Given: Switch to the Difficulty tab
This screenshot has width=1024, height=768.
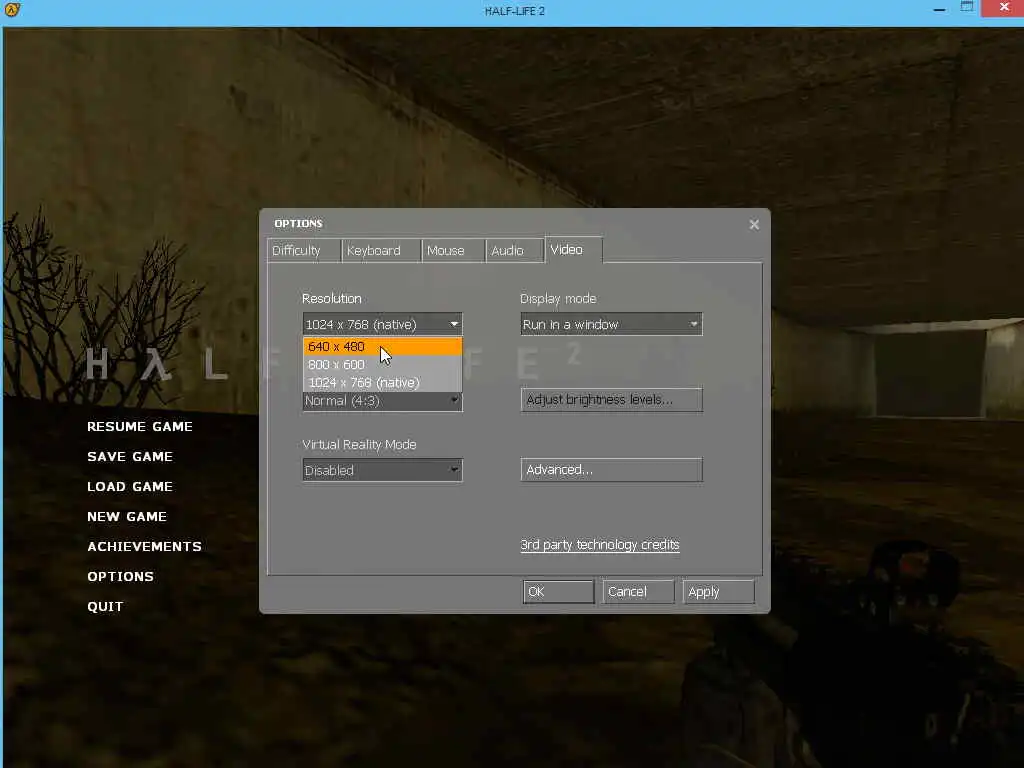Looking at the screenshot, I should [304, 251].
